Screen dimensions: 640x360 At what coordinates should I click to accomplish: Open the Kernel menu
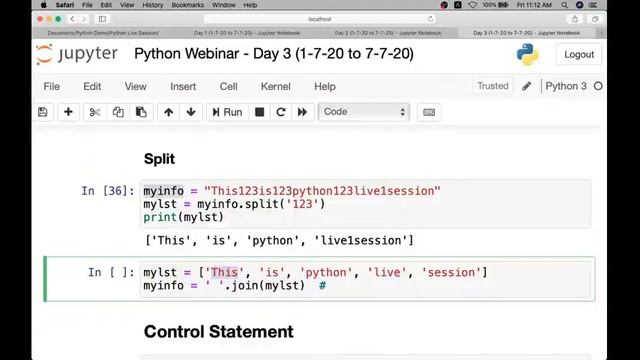tap(276, 87)
